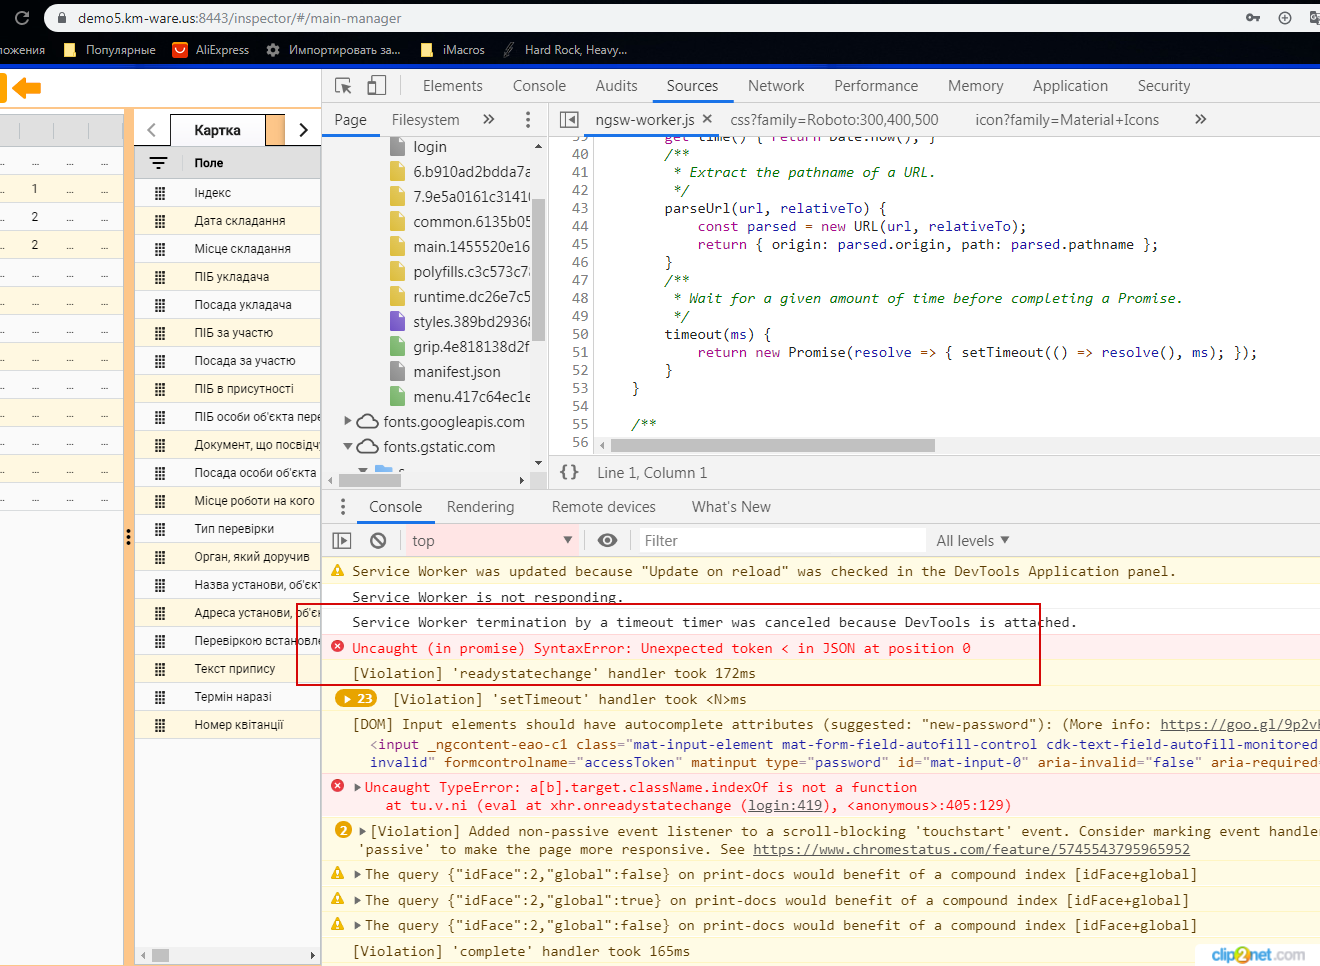Viewport: 1320px width, 966px height.
Task: Open the drawer three-dot menu
Action: [x=342, y=507]
